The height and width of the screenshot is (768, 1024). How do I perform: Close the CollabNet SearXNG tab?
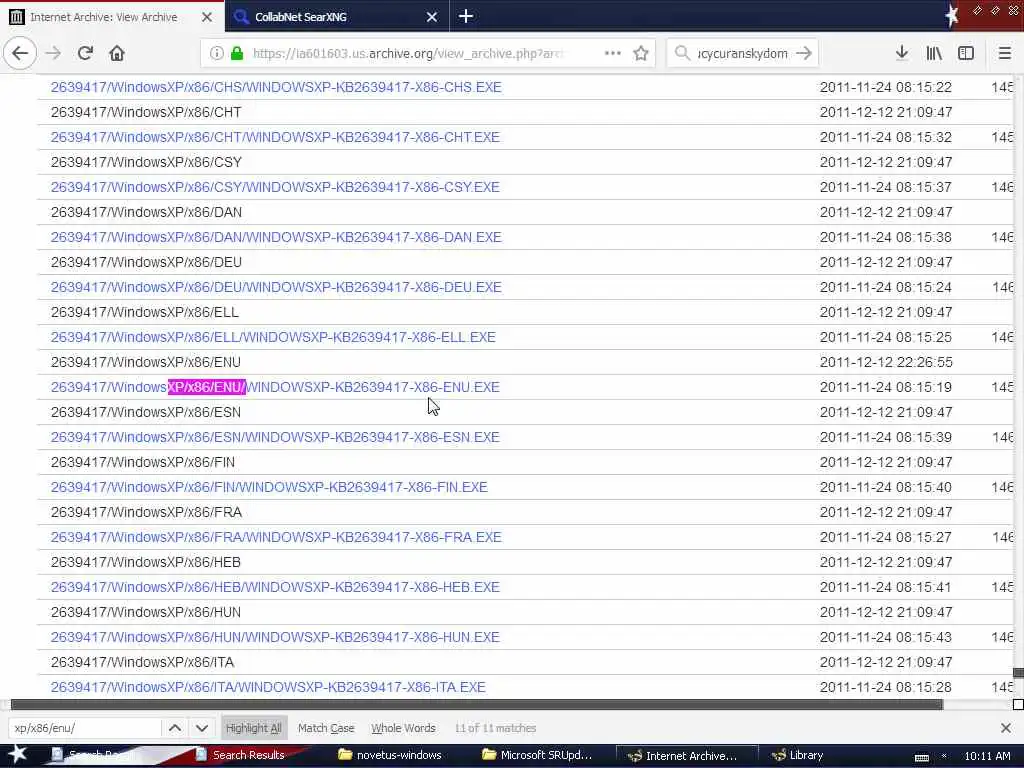pos(432,17)
